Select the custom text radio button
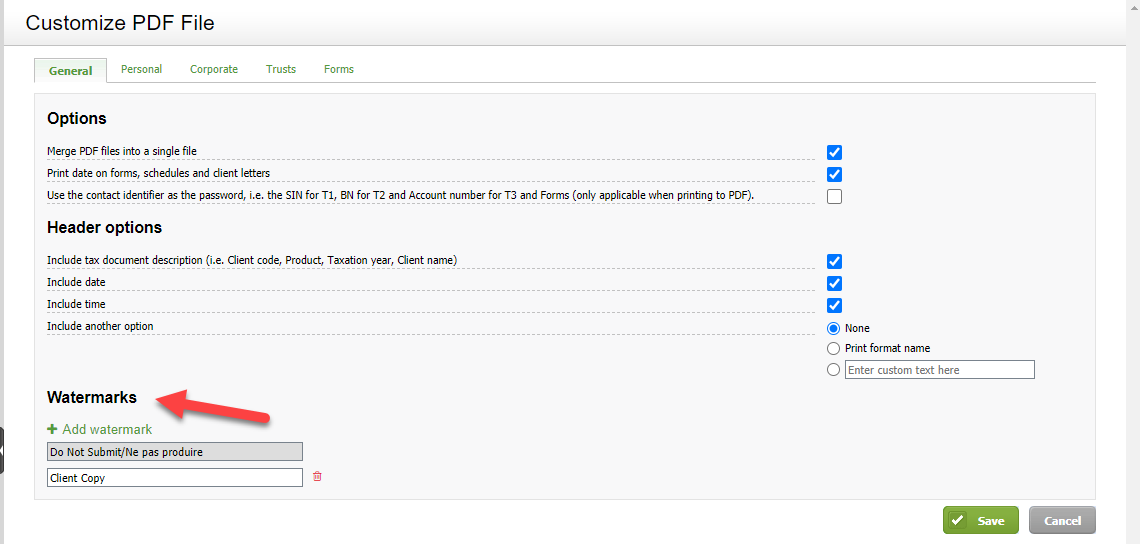This screenshot has width=1140, height=544. 834,369
